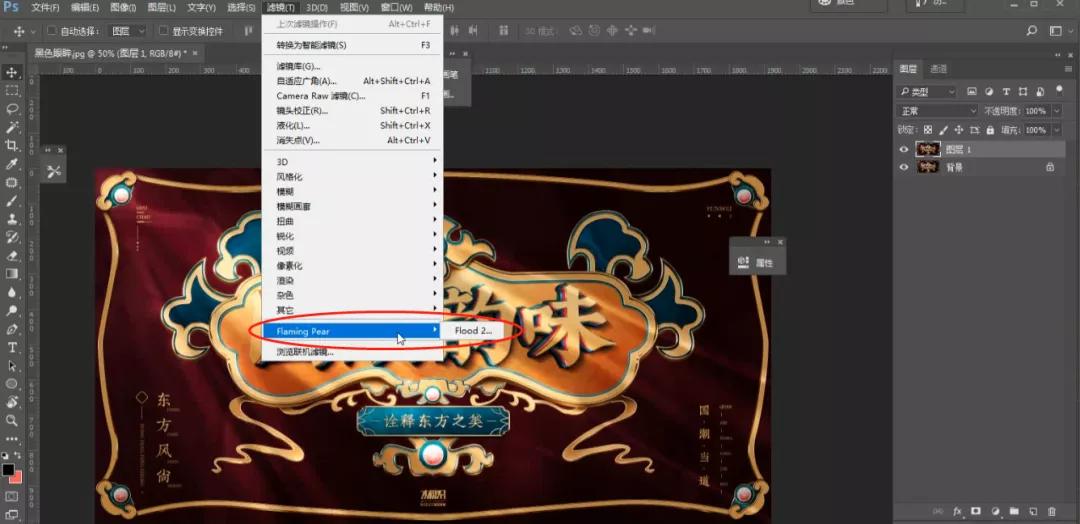Open the 类型 layer filter dropdown

[926, 92]
